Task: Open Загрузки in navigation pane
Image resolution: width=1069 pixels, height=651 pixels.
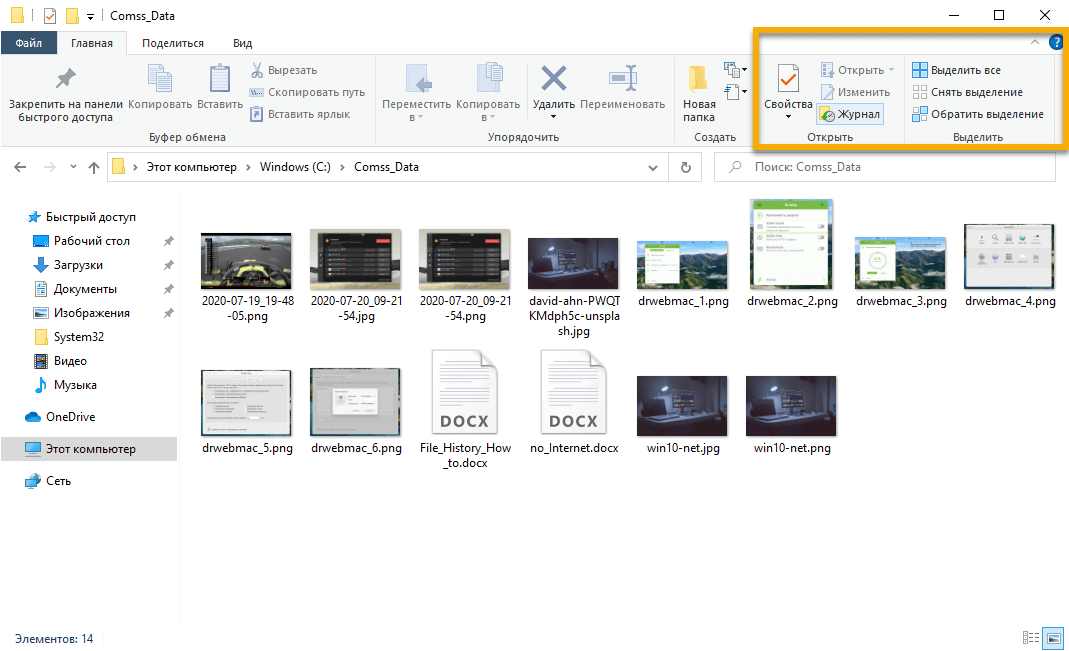Action: point(78,264)
